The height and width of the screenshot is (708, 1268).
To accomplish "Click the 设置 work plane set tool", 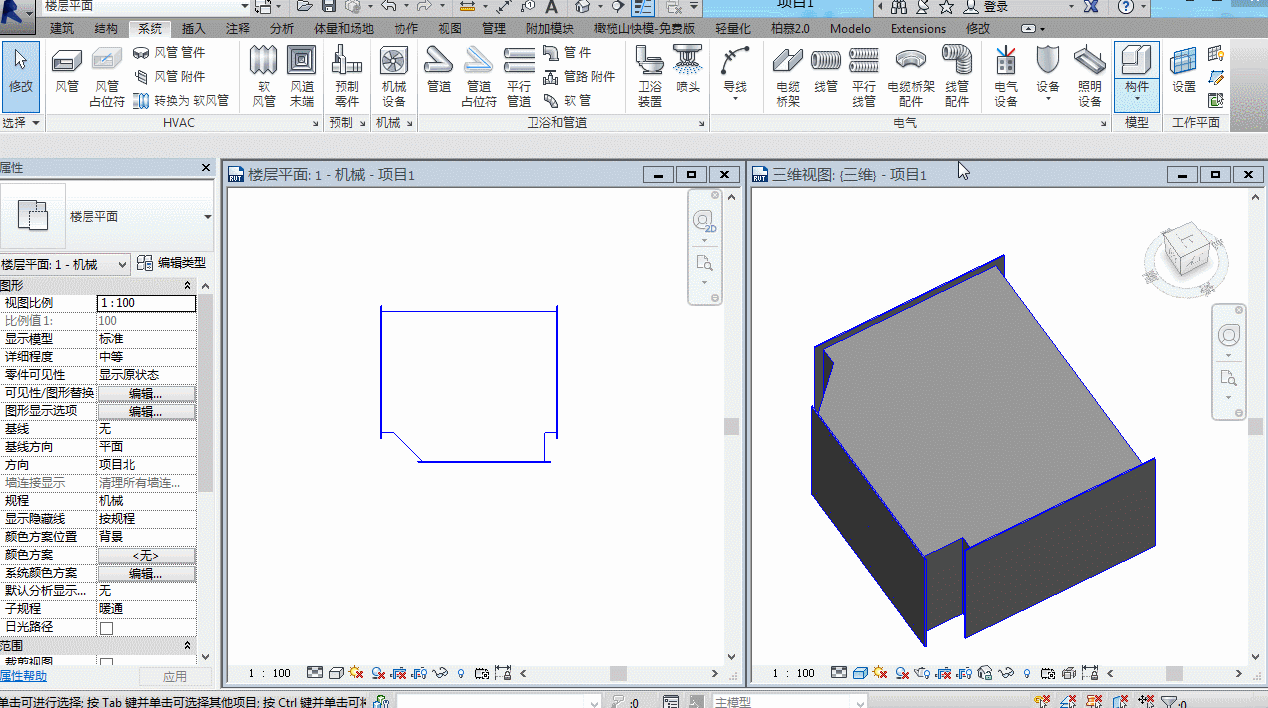I will point(1184,70).
